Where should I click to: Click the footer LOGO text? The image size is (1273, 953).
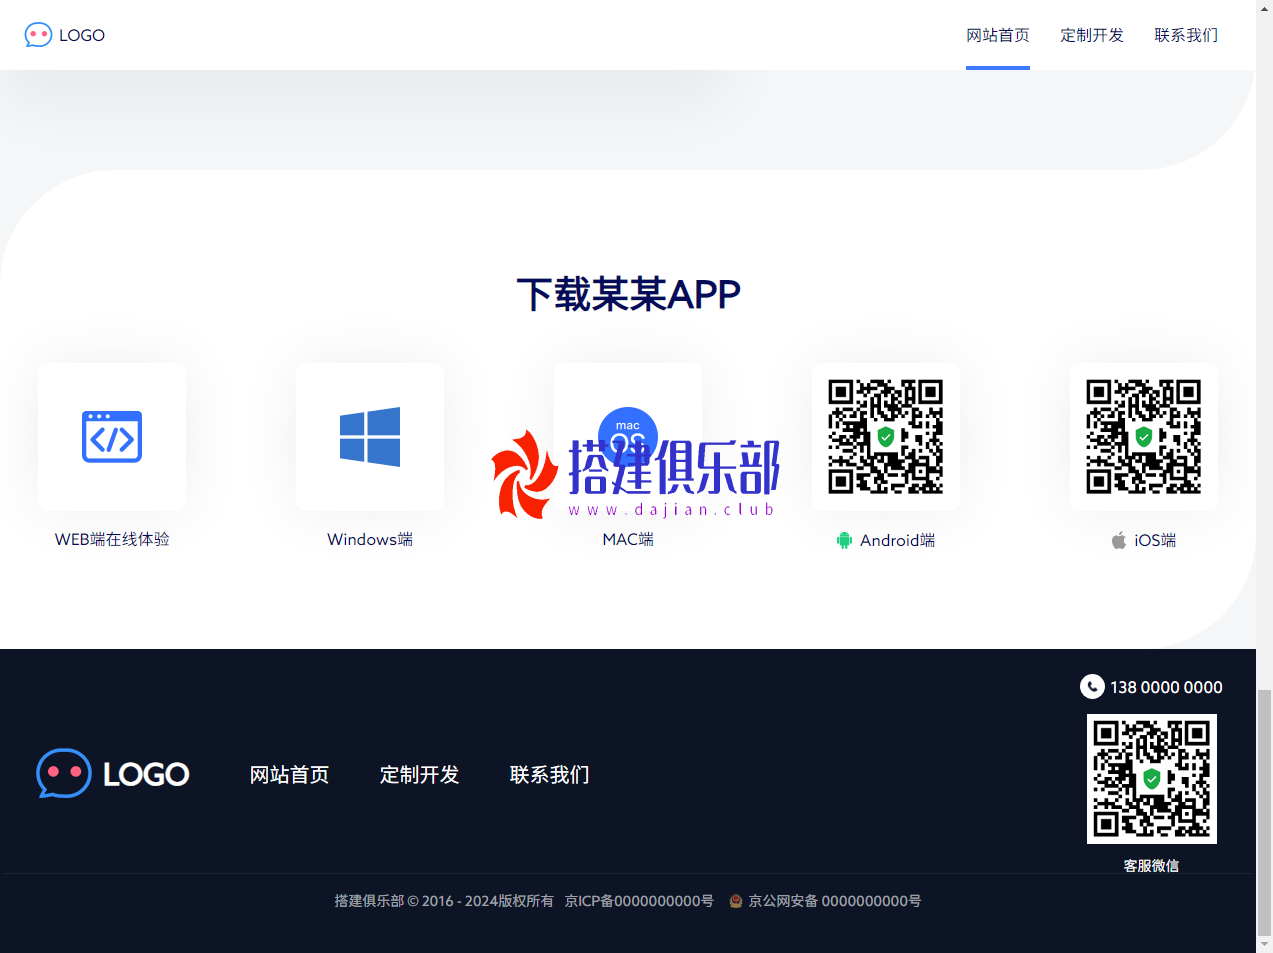tap(146, 774)
